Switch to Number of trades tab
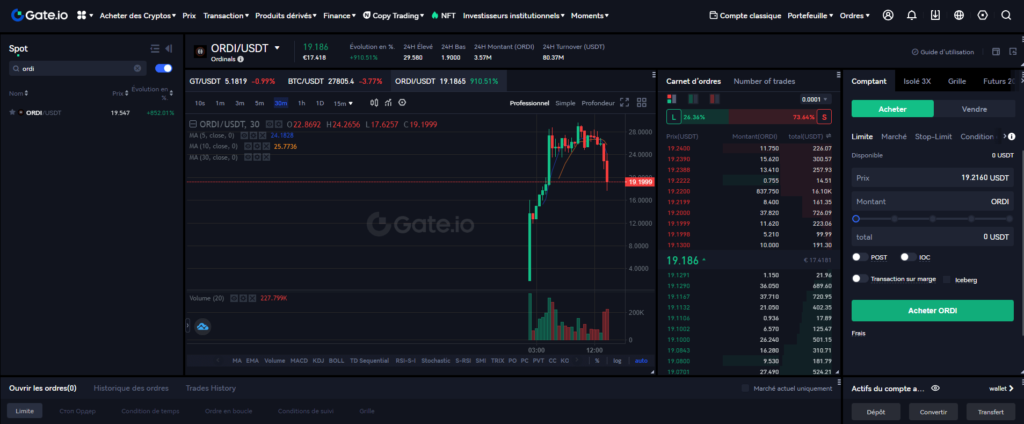The height and width of the screenshot is (424, 1024). point(764,82)
